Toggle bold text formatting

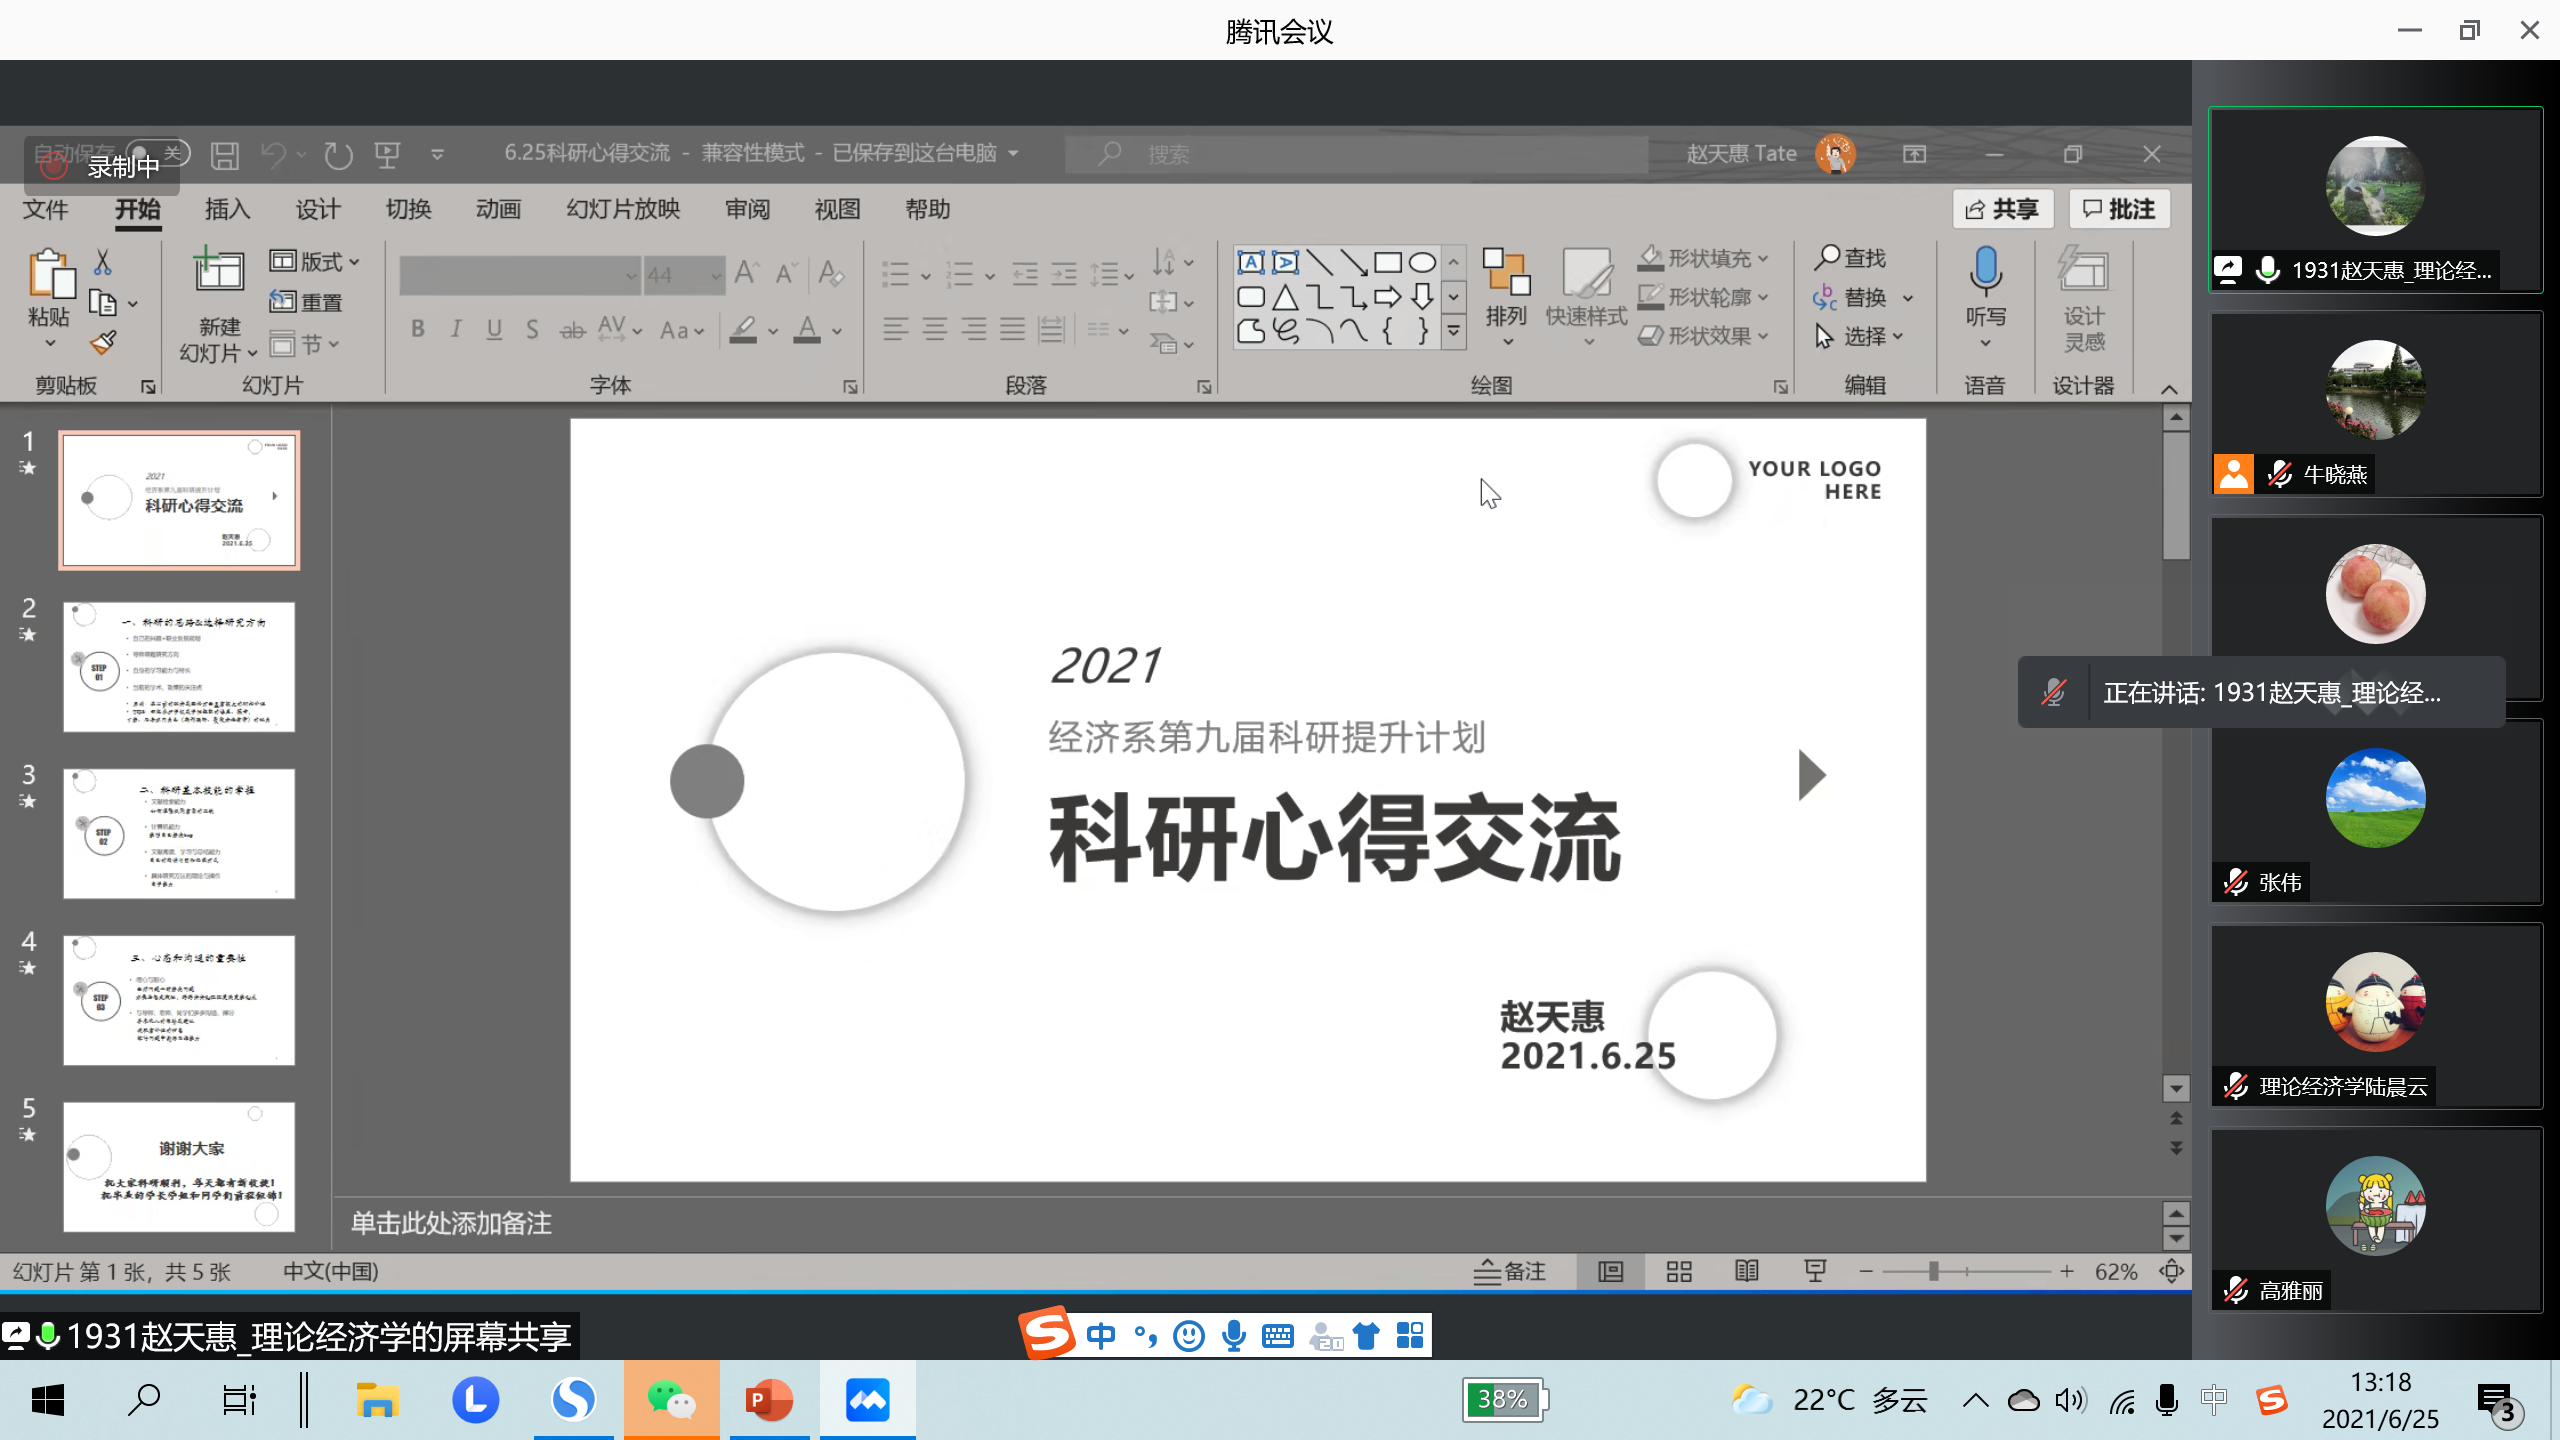point(418,329)
